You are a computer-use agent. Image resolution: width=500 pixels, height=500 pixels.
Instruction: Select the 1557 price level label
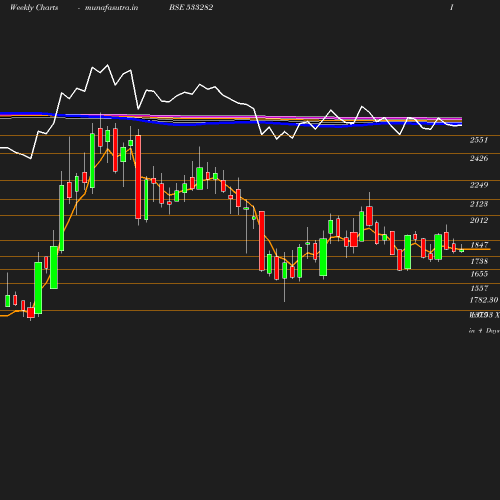pyautogui.click(x=479, y=288)
